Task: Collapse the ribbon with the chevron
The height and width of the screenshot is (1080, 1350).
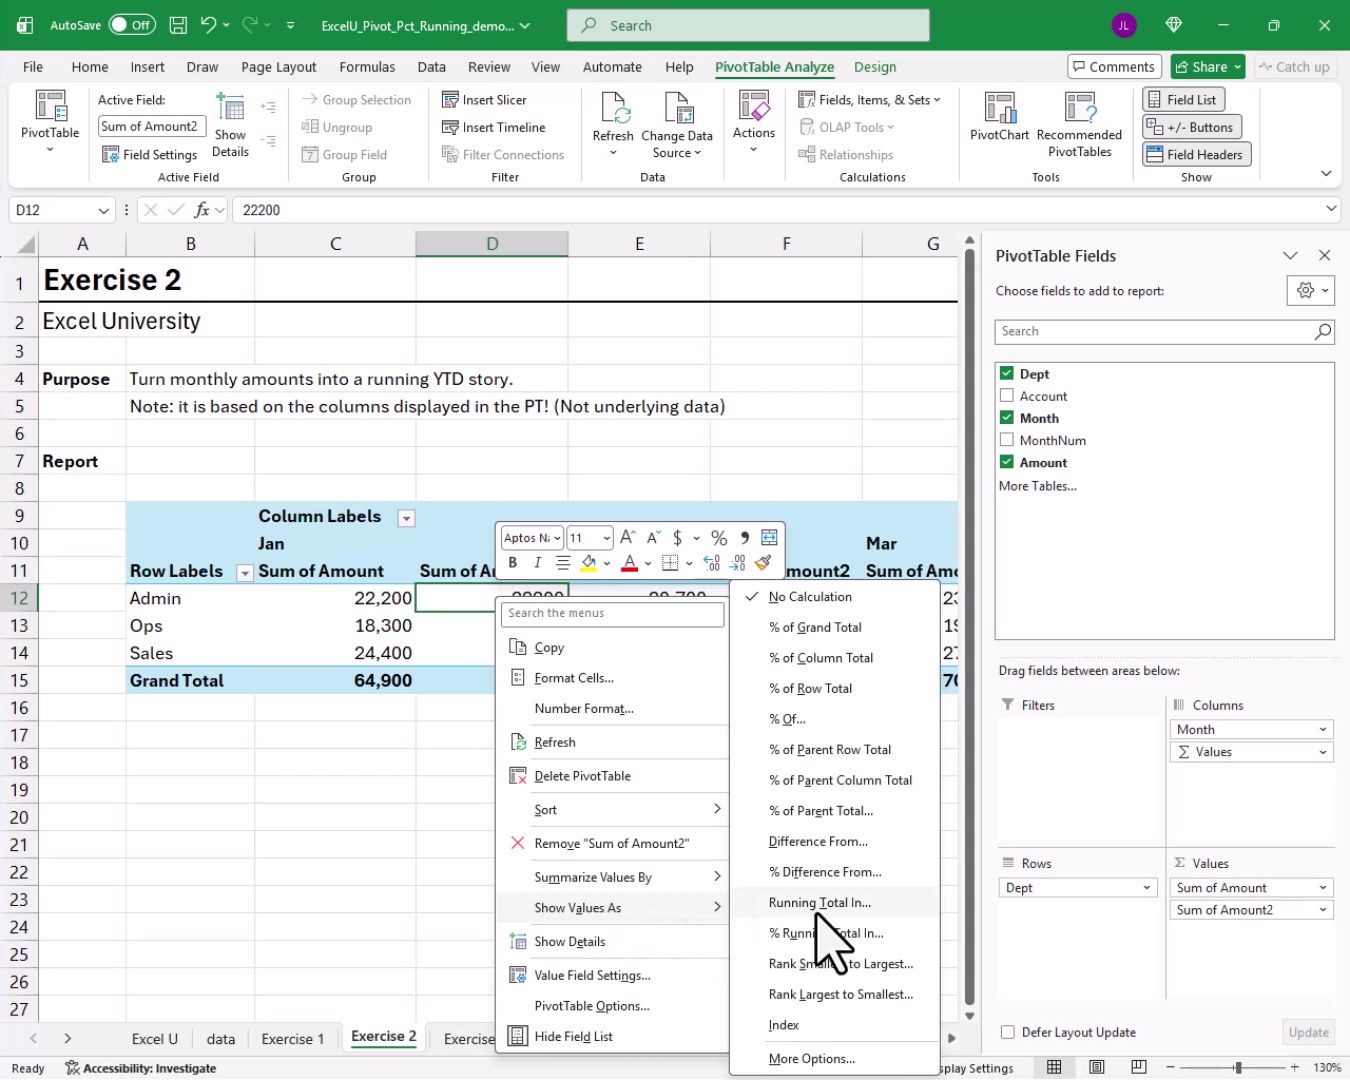Action: click(1326, 173)
